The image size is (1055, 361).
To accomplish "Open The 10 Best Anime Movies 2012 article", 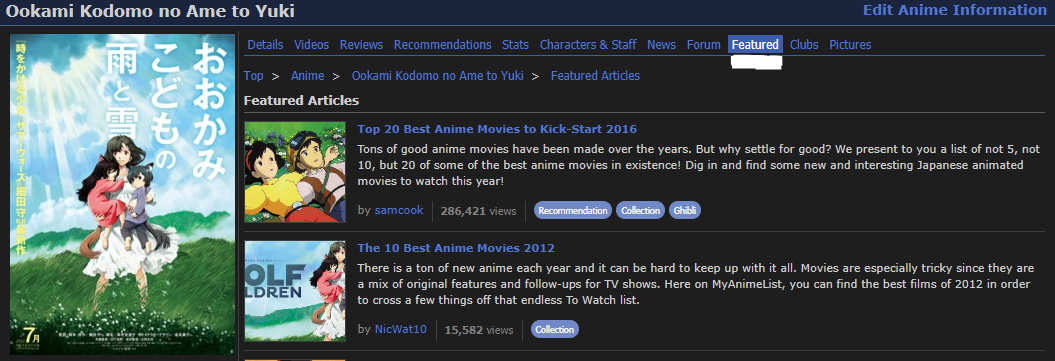I will [456, 248].
